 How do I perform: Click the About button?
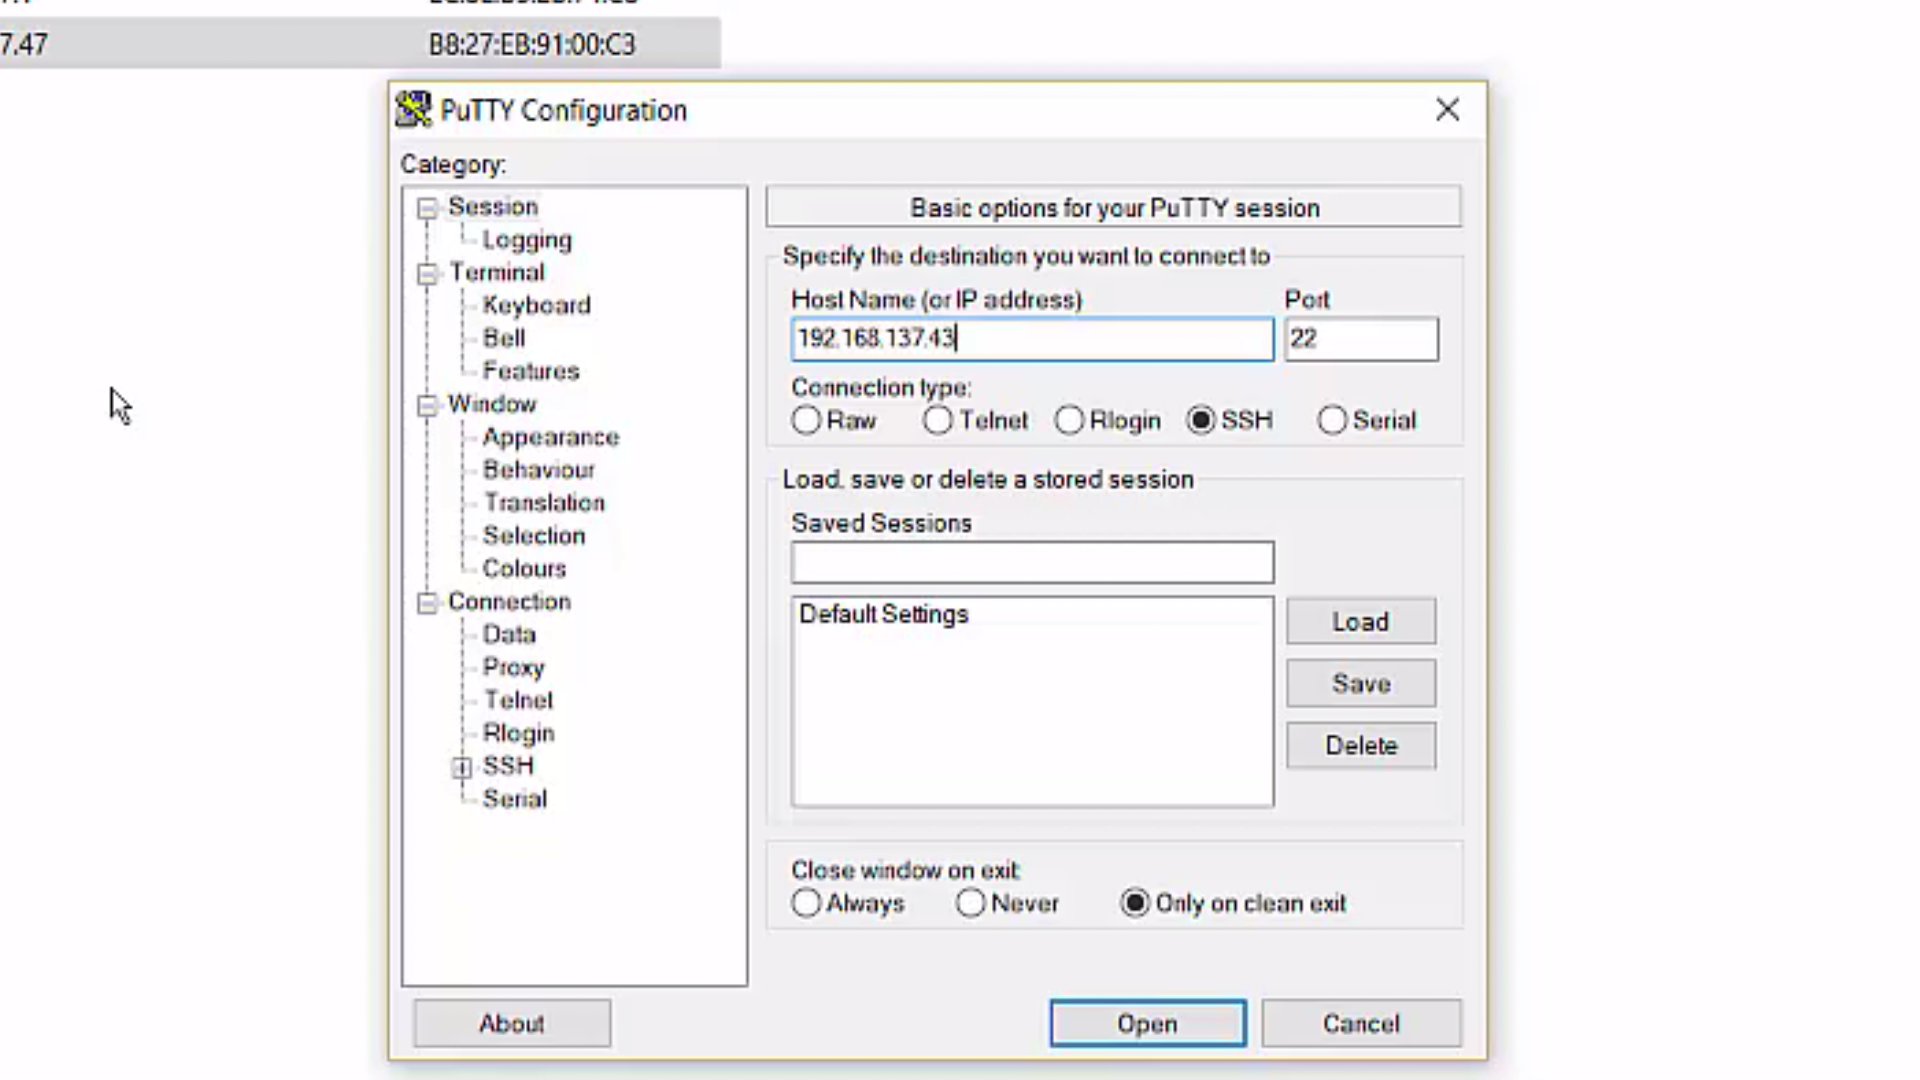[512, 1023]
